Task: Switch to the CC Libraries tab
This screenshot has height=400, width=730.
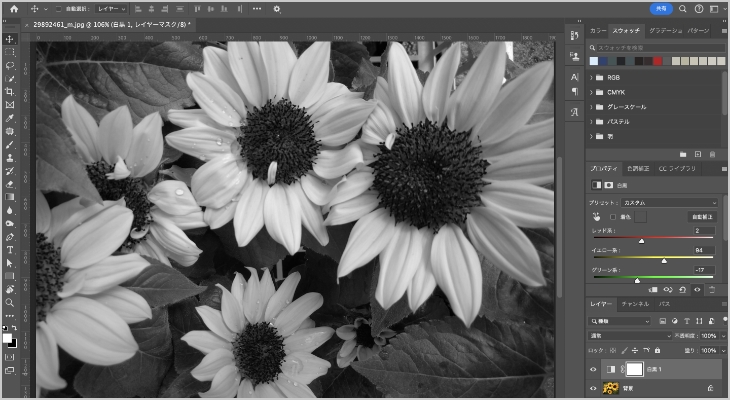Action: tap(677, 169)
